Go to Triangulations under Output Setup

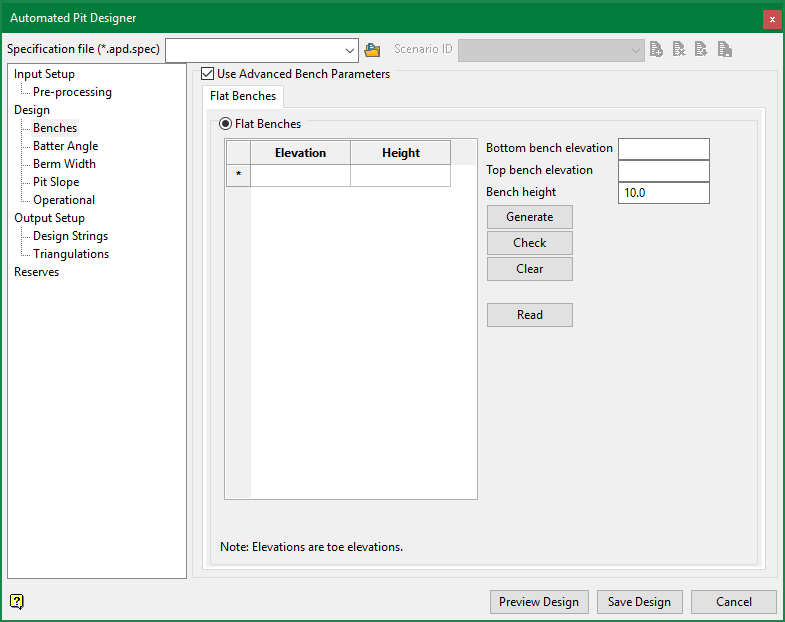pyautogui.click(x=71, y=254)
